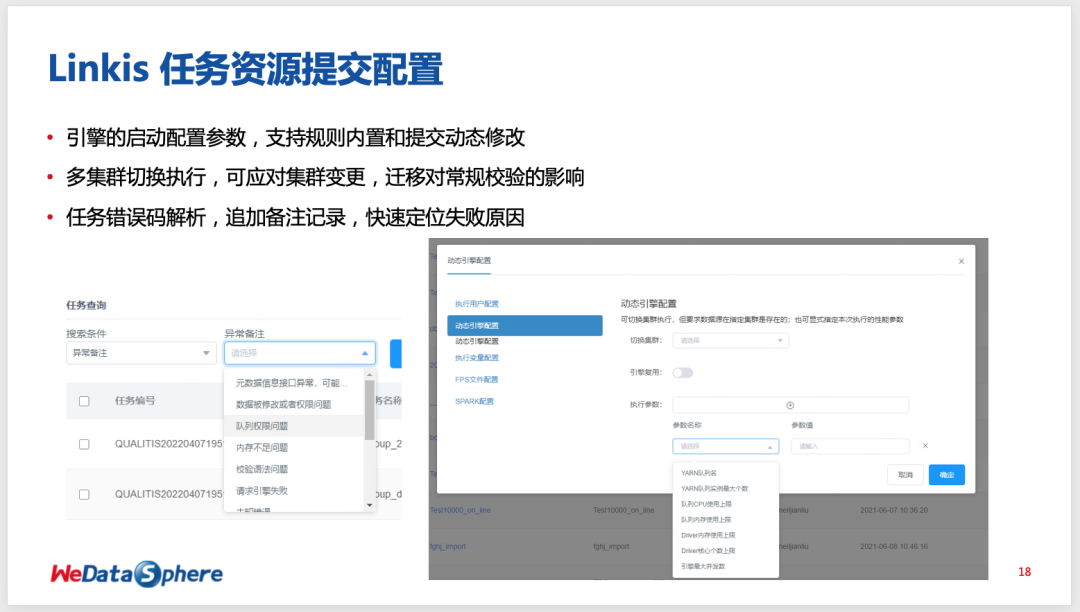Click the scroll-up arrow in the 异常备注 list
1080x612 pixels.
pos(370,375)
